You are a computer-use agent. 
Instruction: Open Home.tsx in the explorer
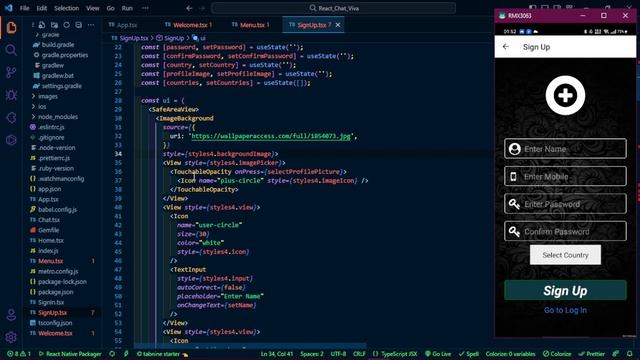point(51,241)
